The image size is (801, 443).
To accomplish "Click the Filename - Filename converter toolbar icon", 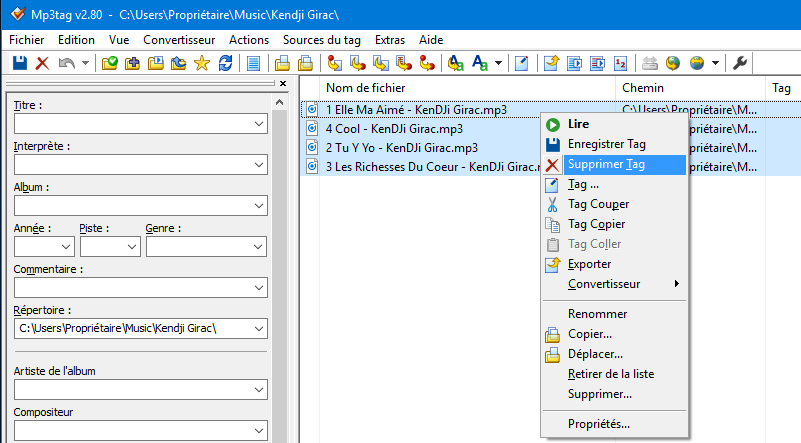I will click(381, 63).
